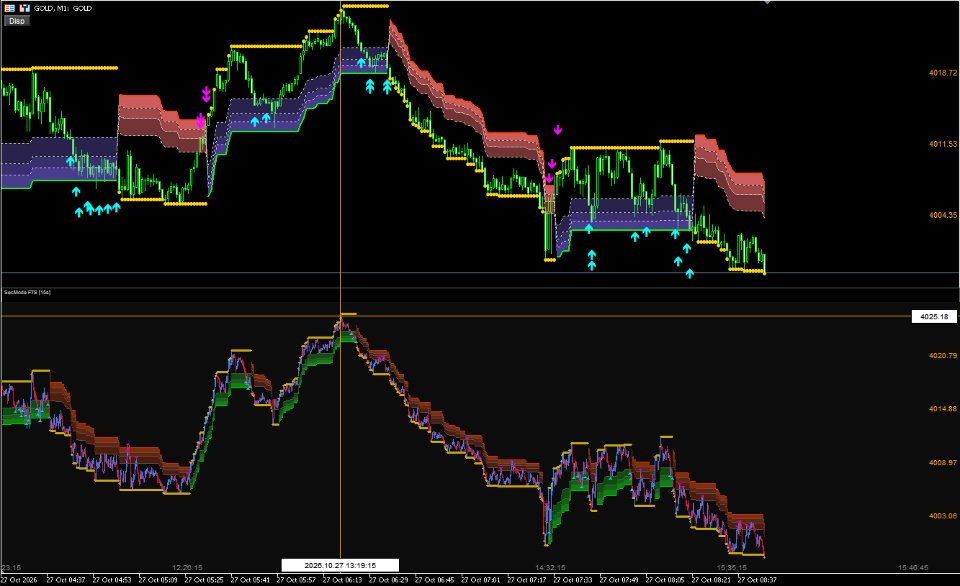This screenshot has width=960, height=586.
Task: Click the 2026.10.27 13:19:15 crosshair time label
Action: [340, 565]
